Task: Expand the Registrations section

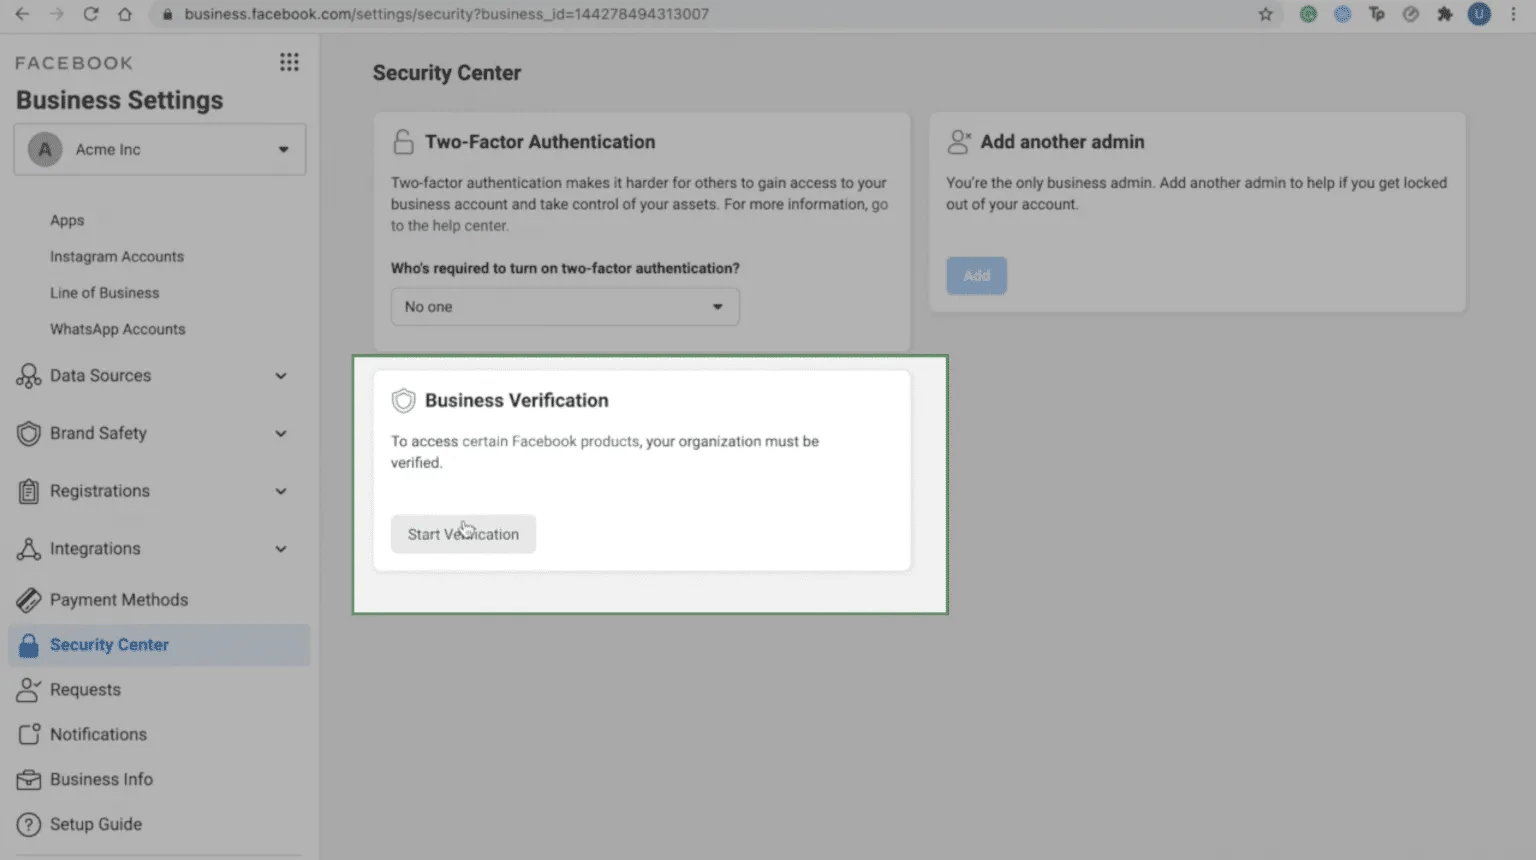Action: click(281, 491)
